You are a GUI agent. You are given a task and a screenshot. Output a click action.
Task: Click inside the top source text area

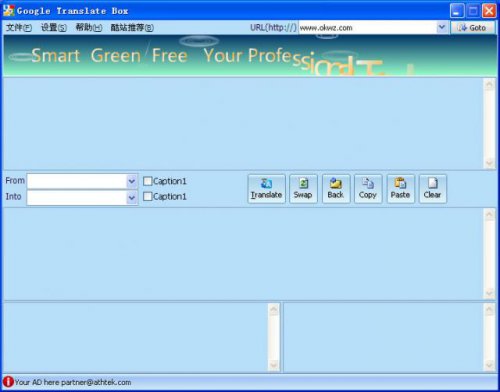click(x=243, y=123)
